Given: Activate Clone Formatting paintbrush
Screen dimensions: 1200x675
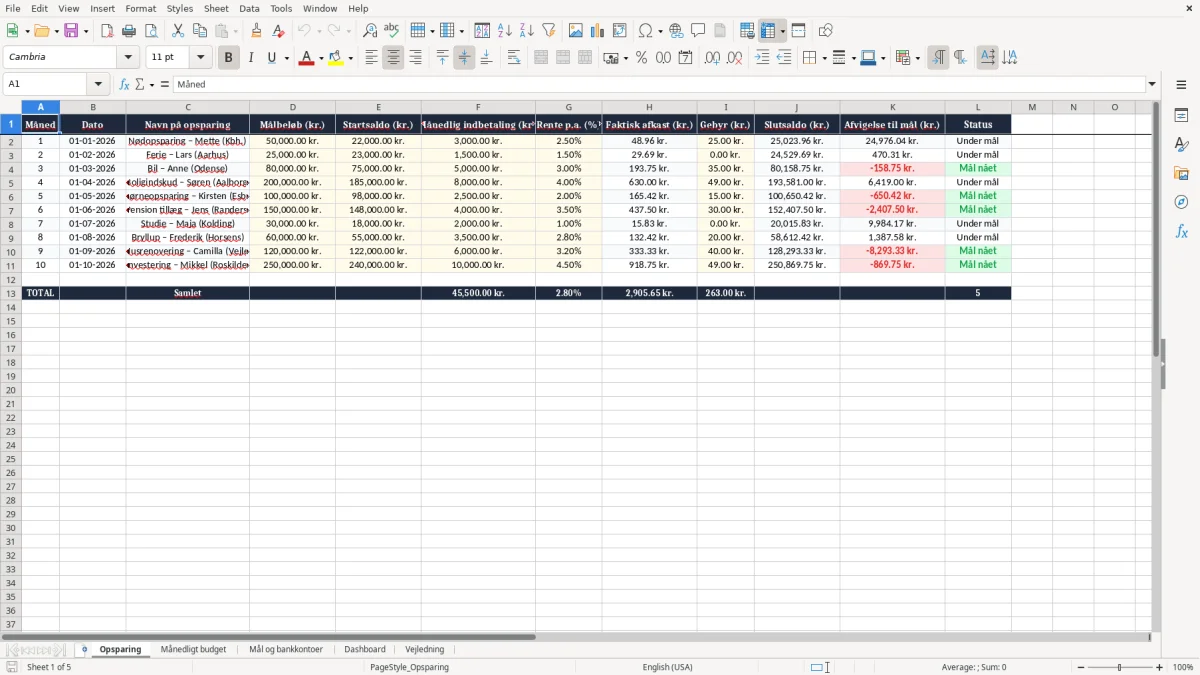Looking at the screenshot, I should point(257,31).
